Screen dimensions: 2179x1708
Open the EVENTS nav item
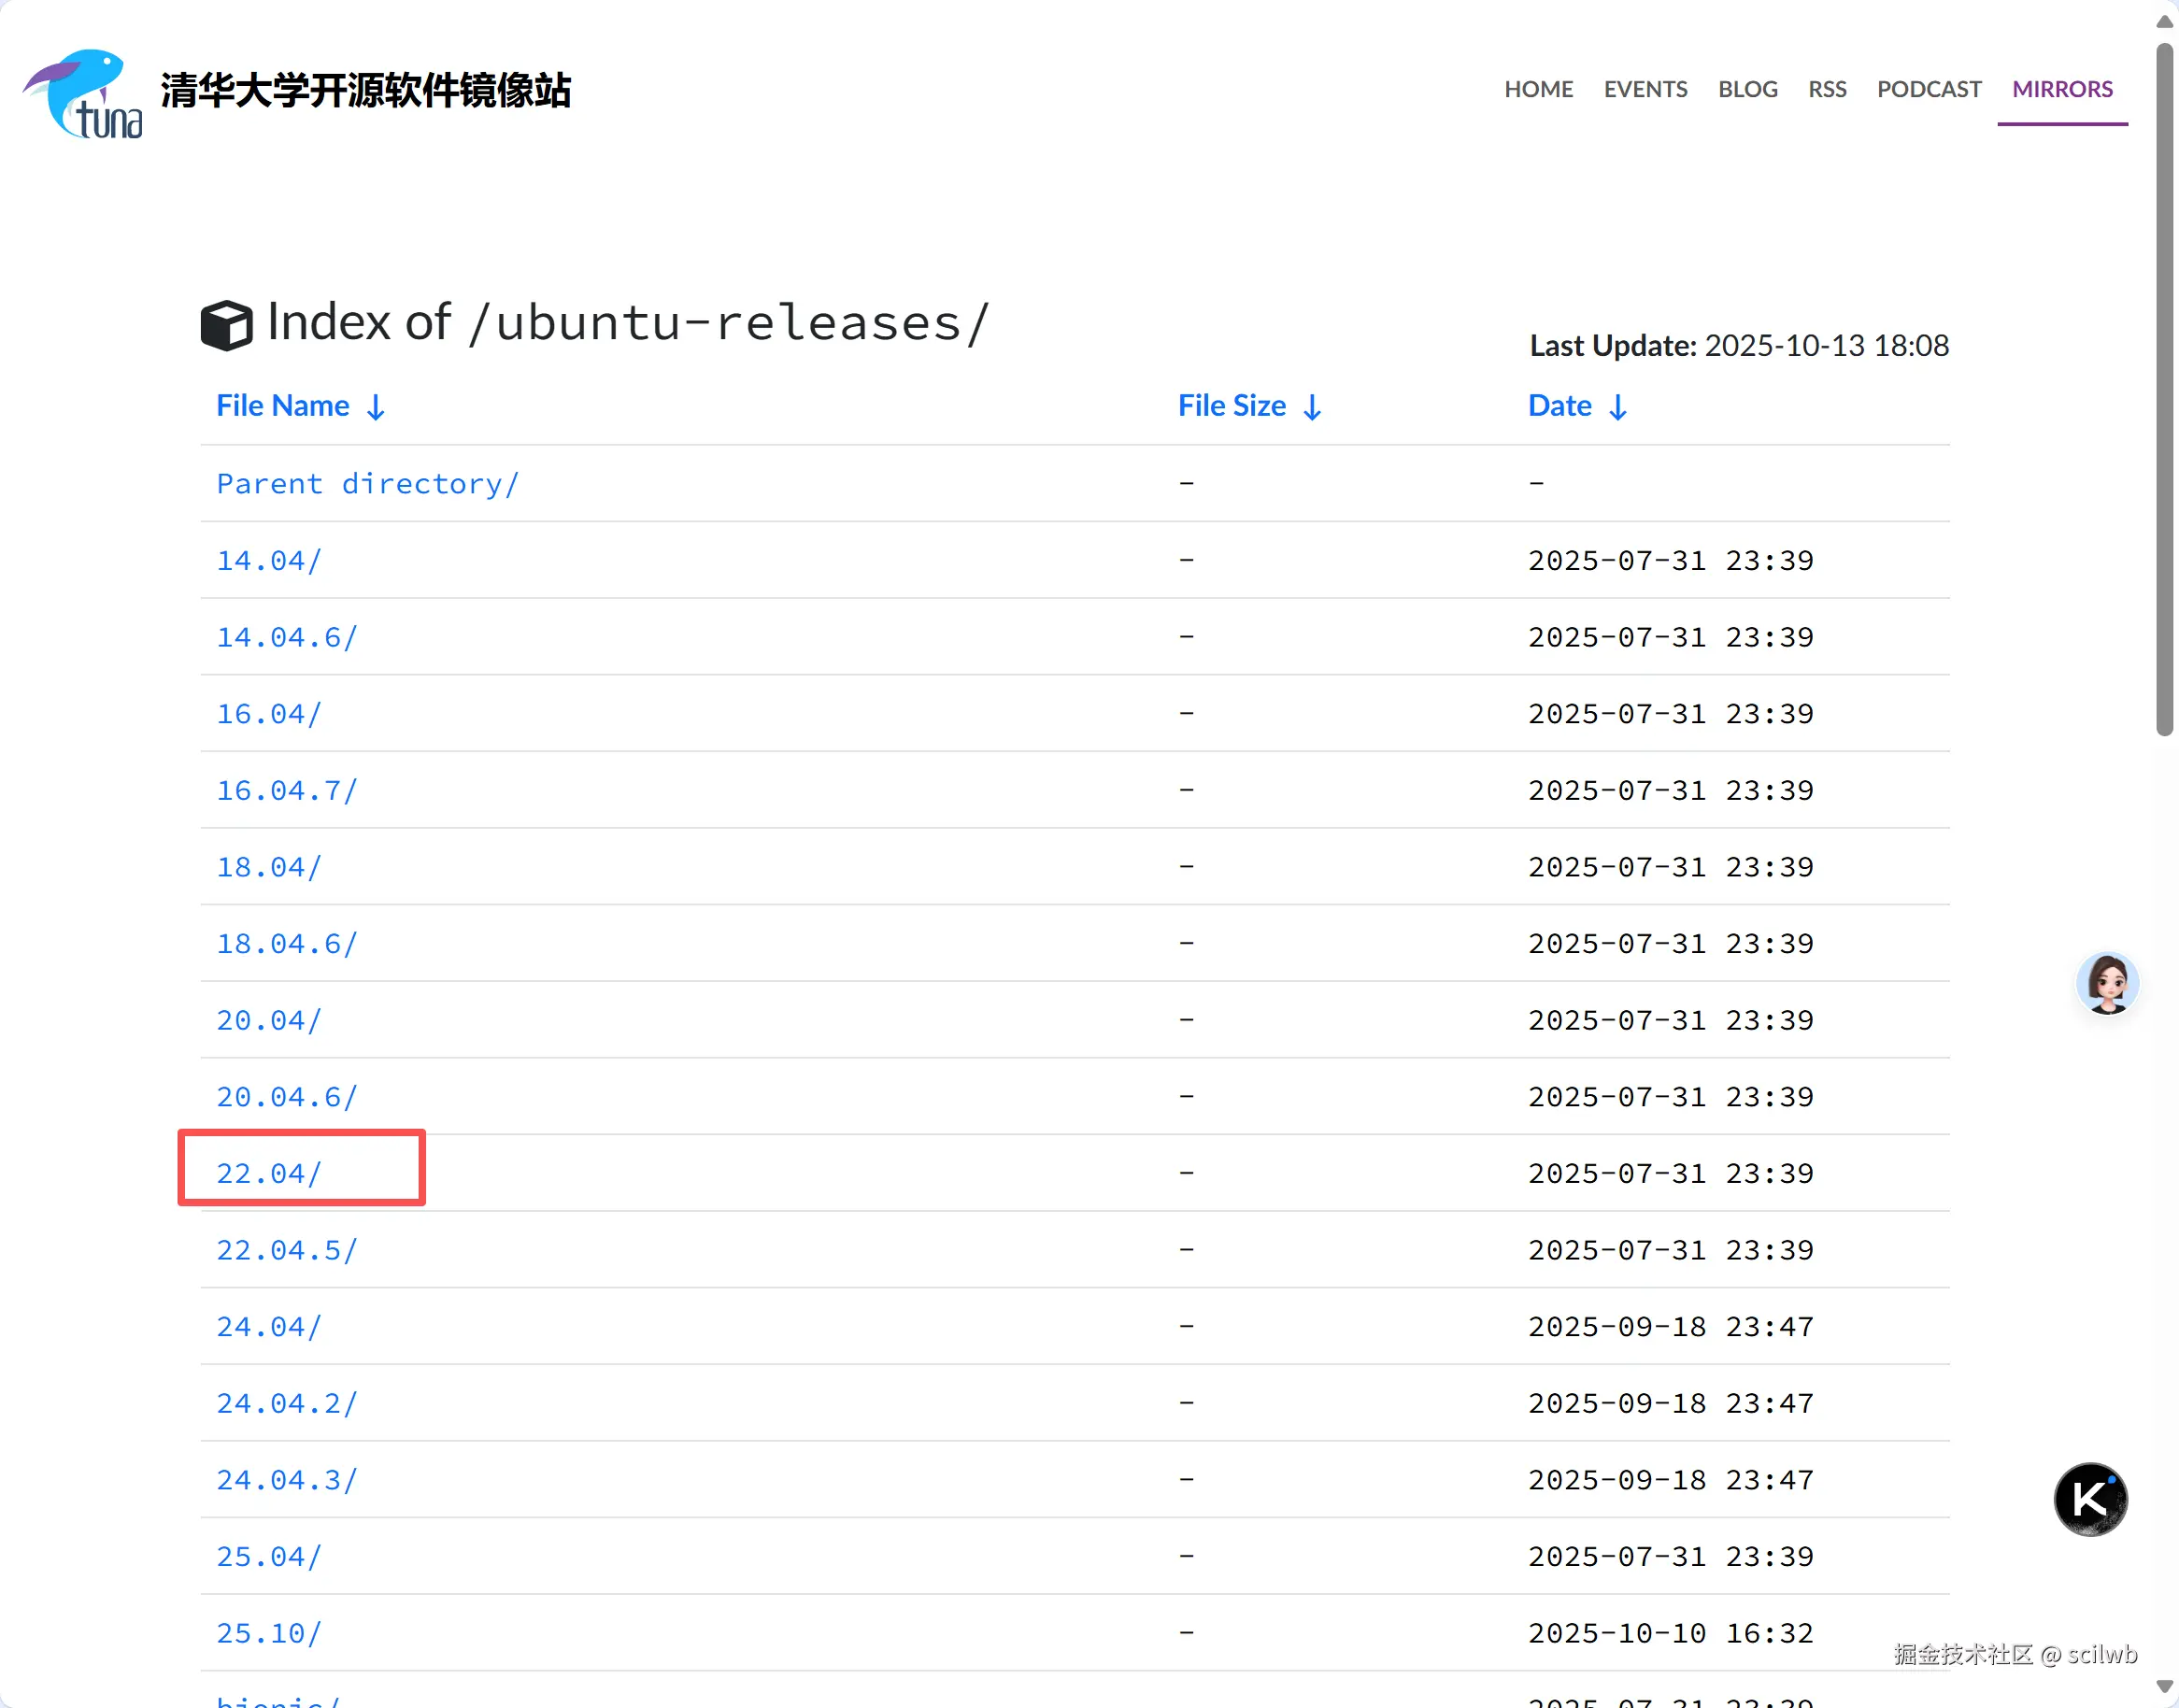(1646, 89)
